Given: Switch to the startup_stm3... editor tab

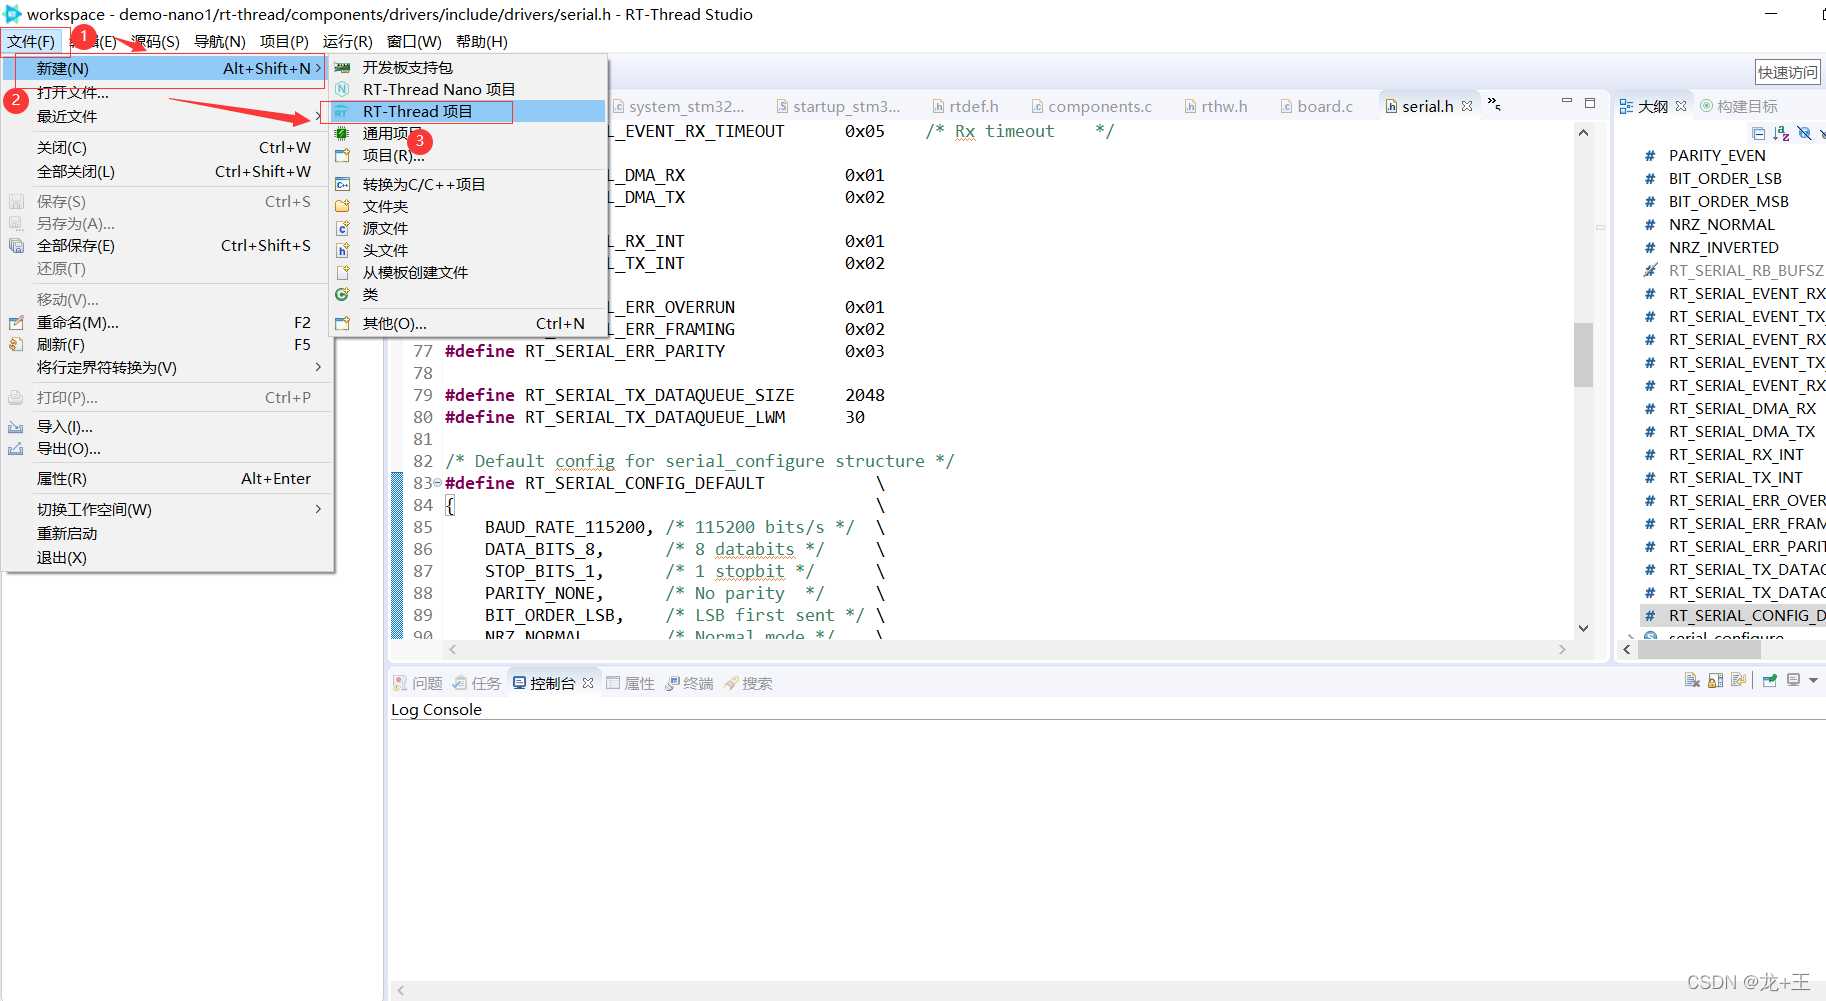Looking at the screenshot, I should click(x=840, y=106).
